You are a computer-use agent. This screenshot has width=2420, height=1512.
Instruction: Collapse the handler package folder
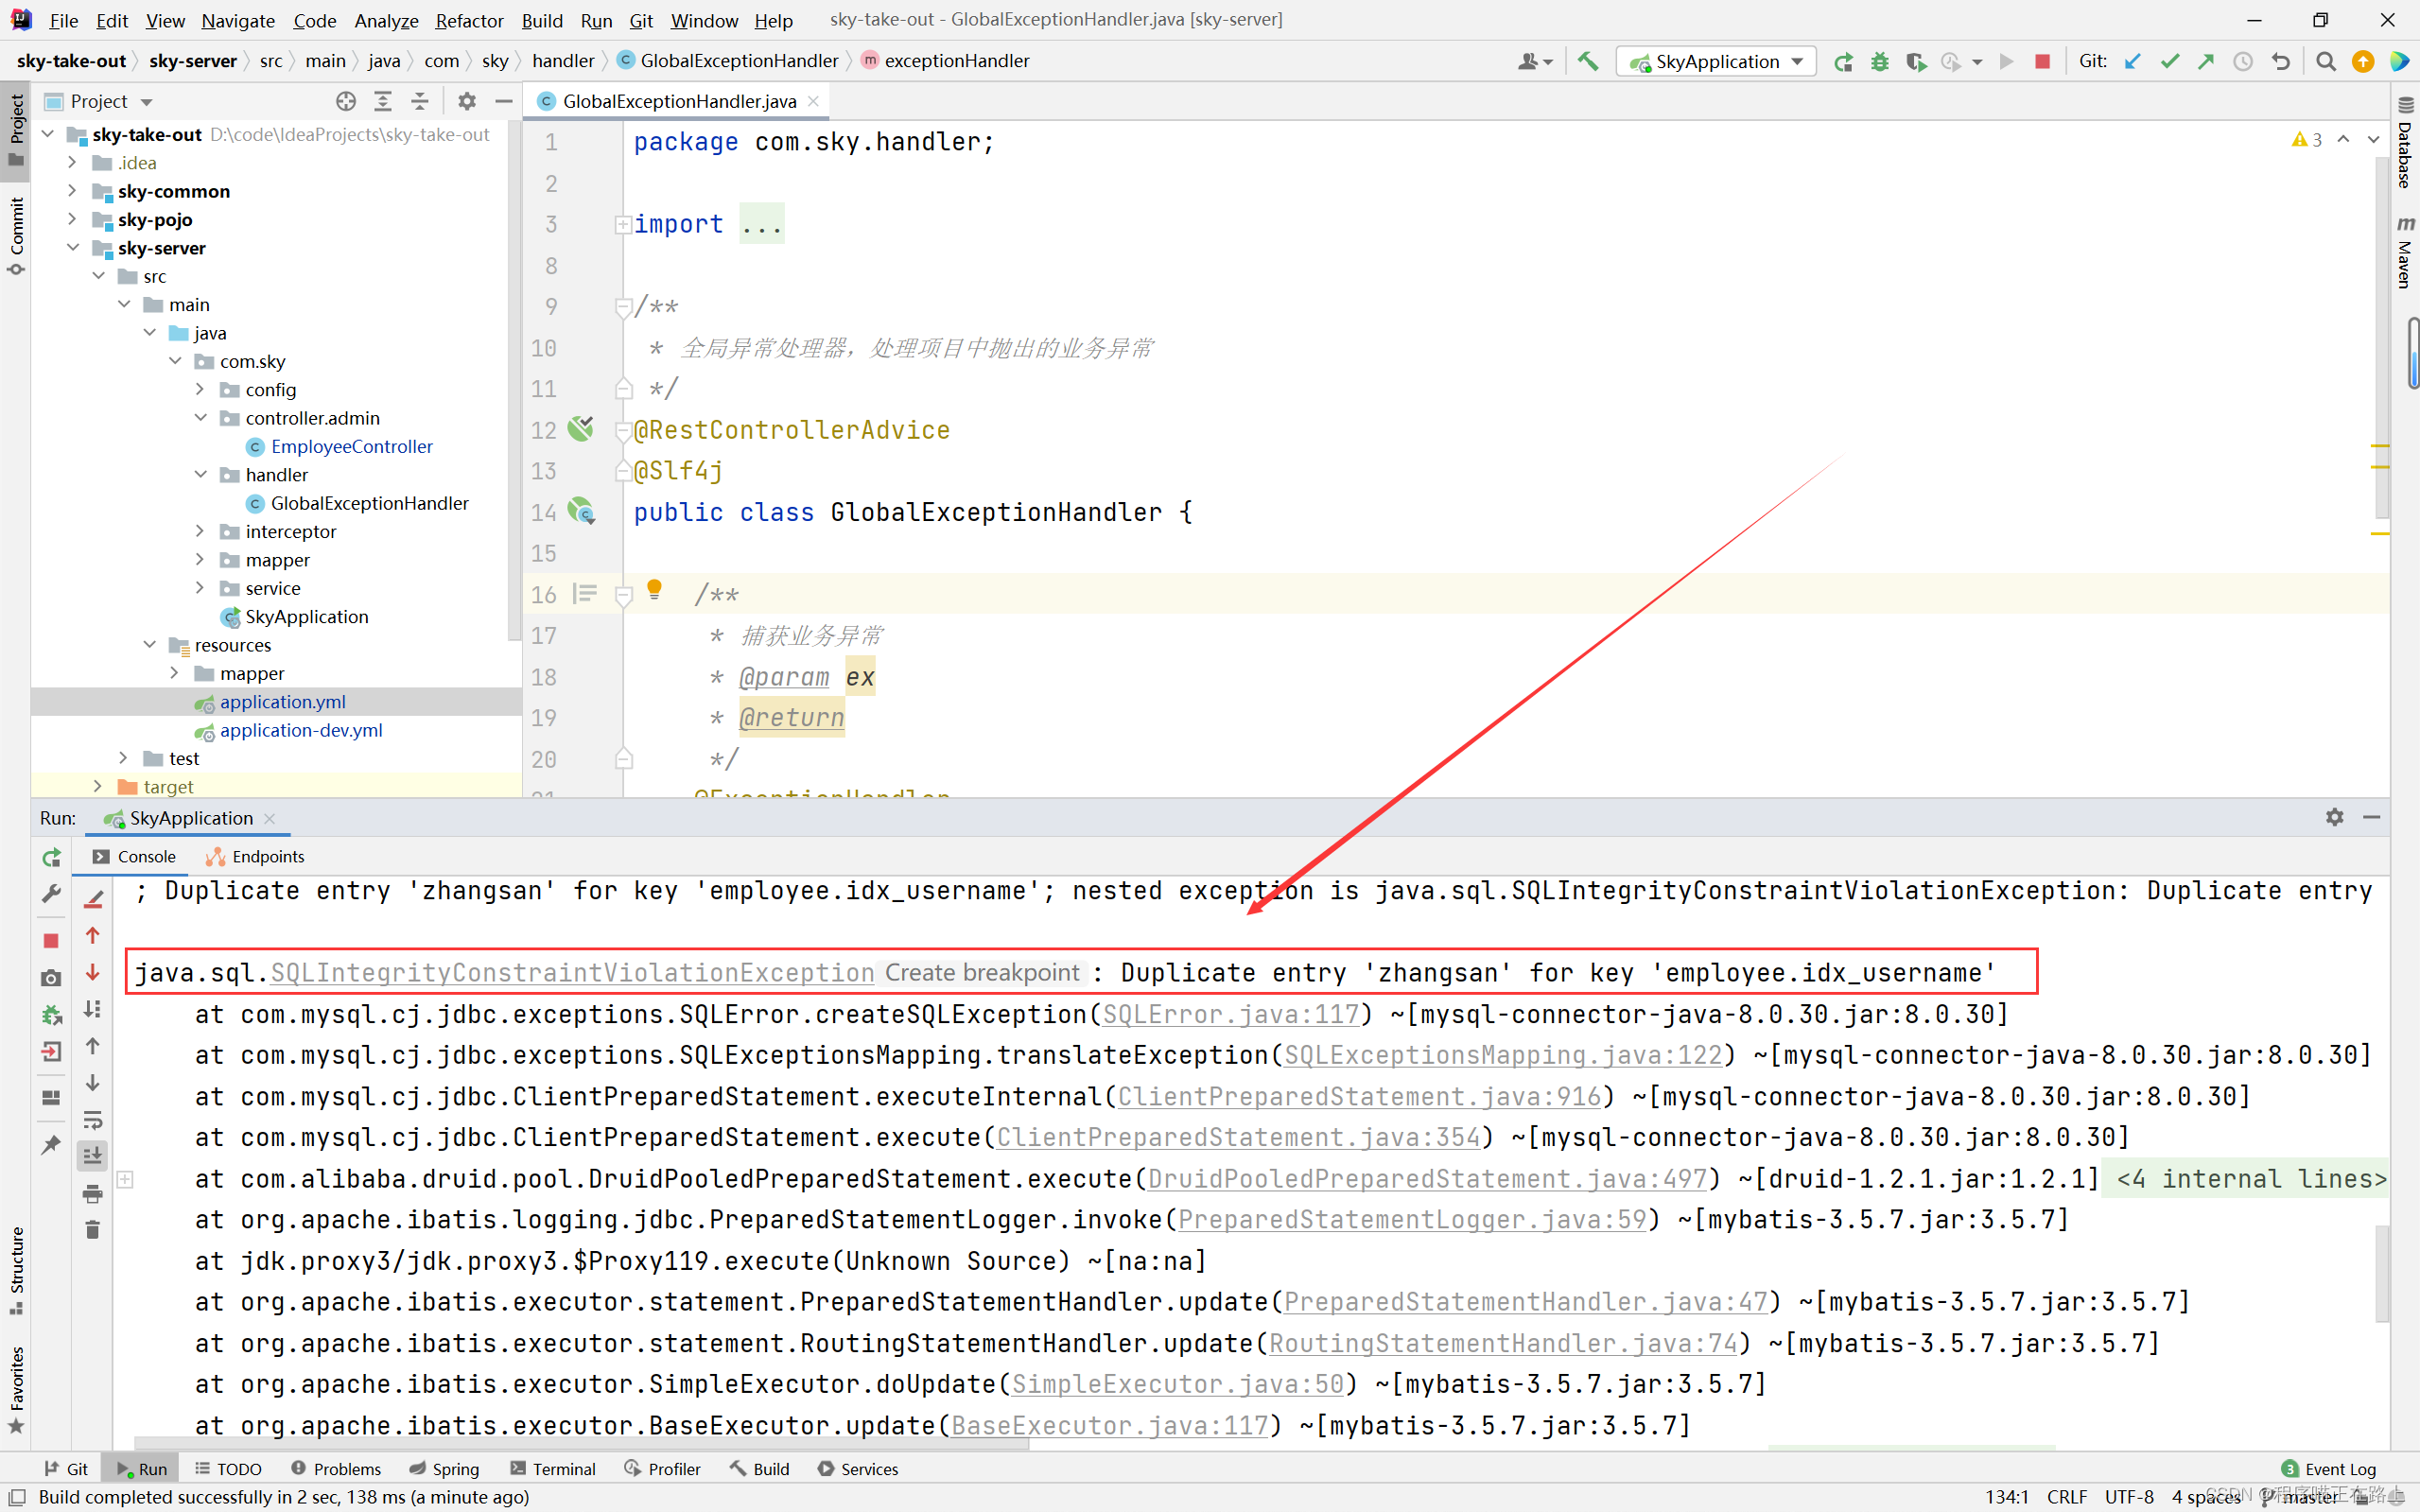[200, 474]
